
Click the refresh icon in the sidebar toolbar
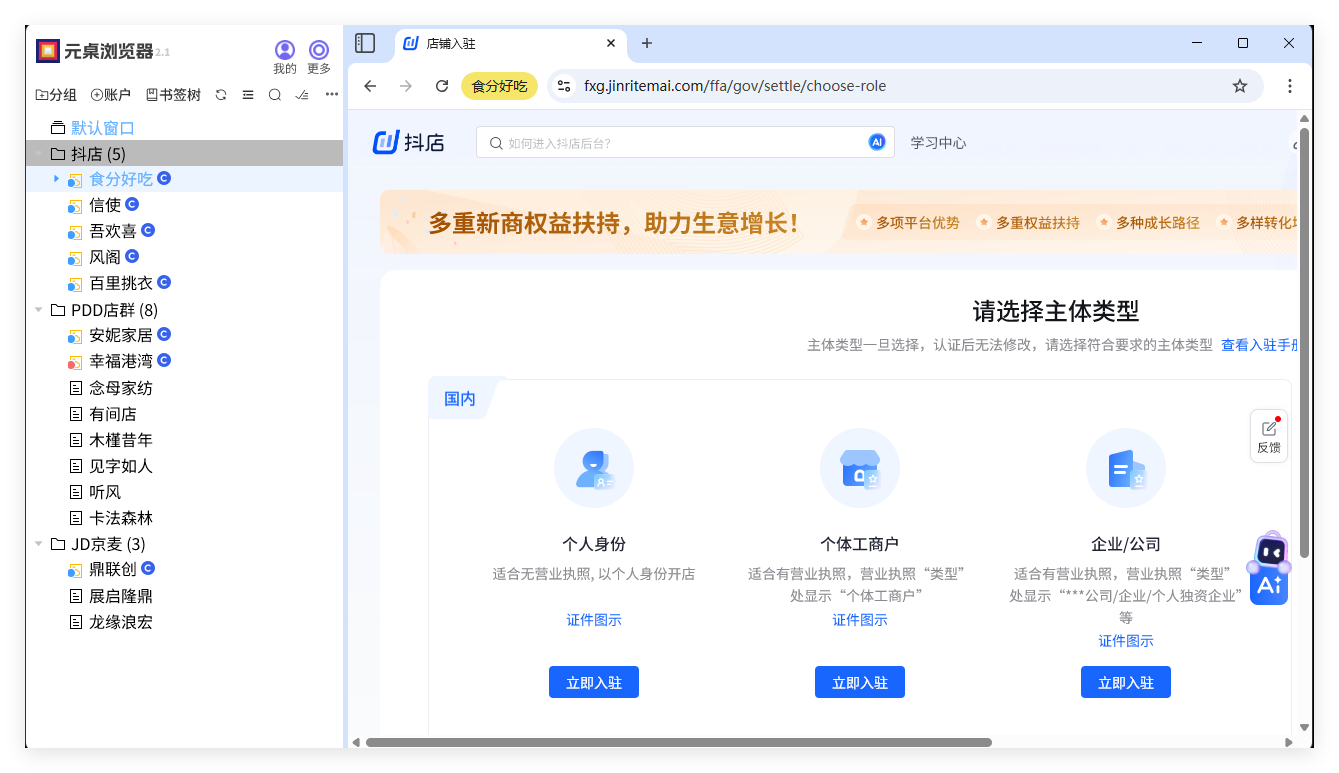(x=221, y=95)
